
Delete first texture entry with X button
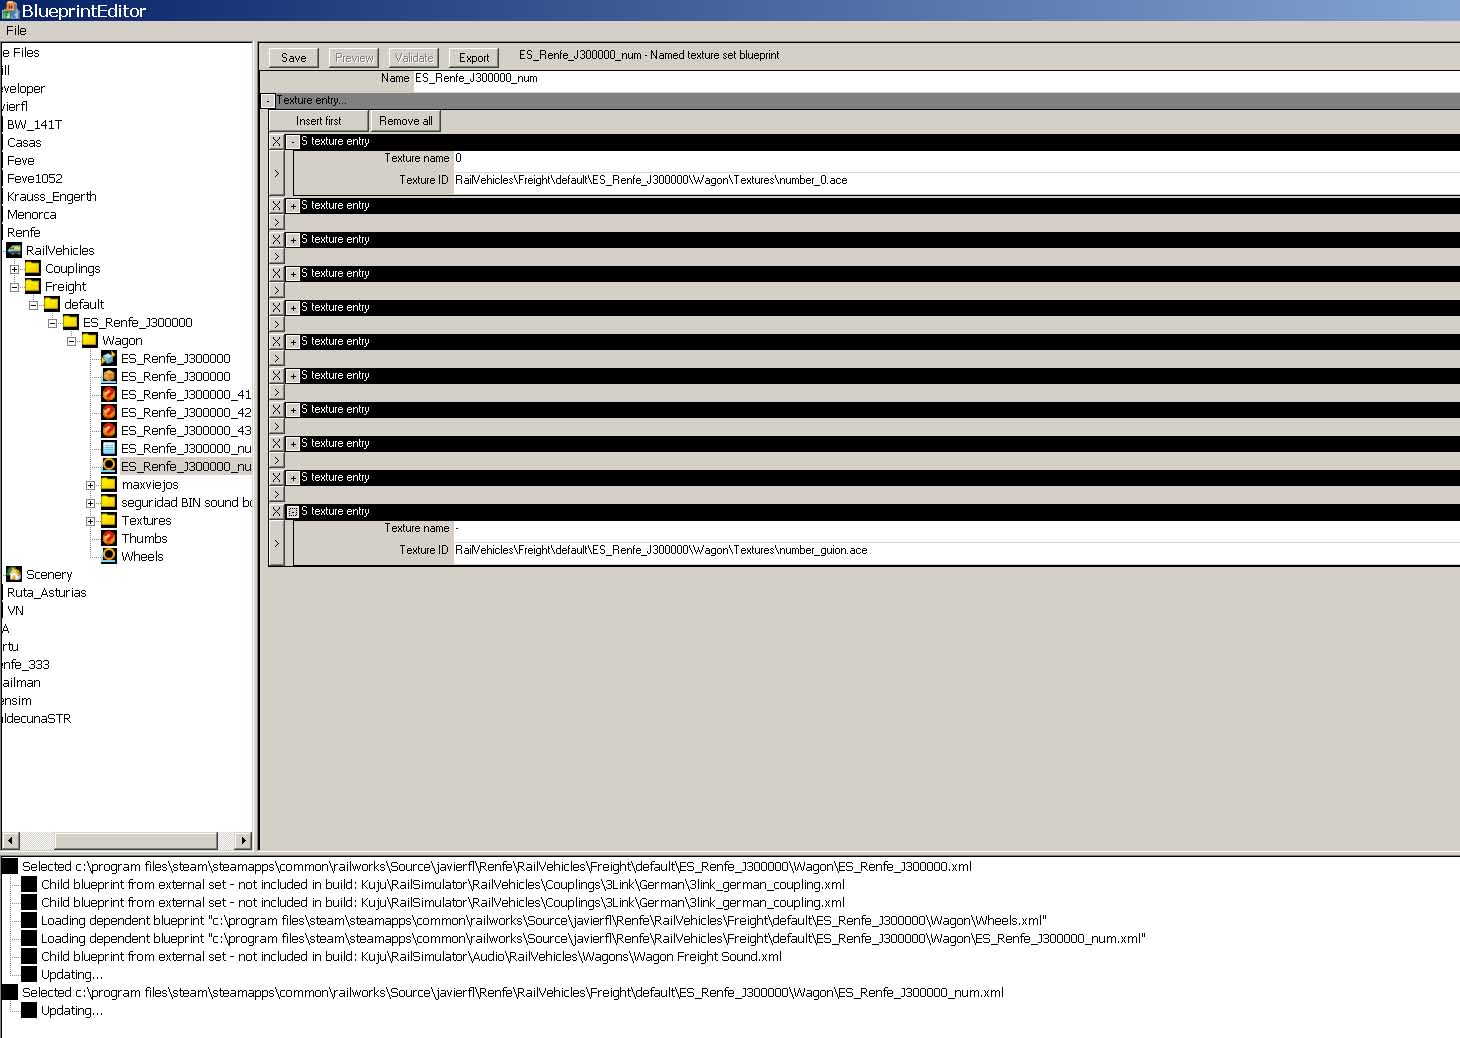coord(277,142)
